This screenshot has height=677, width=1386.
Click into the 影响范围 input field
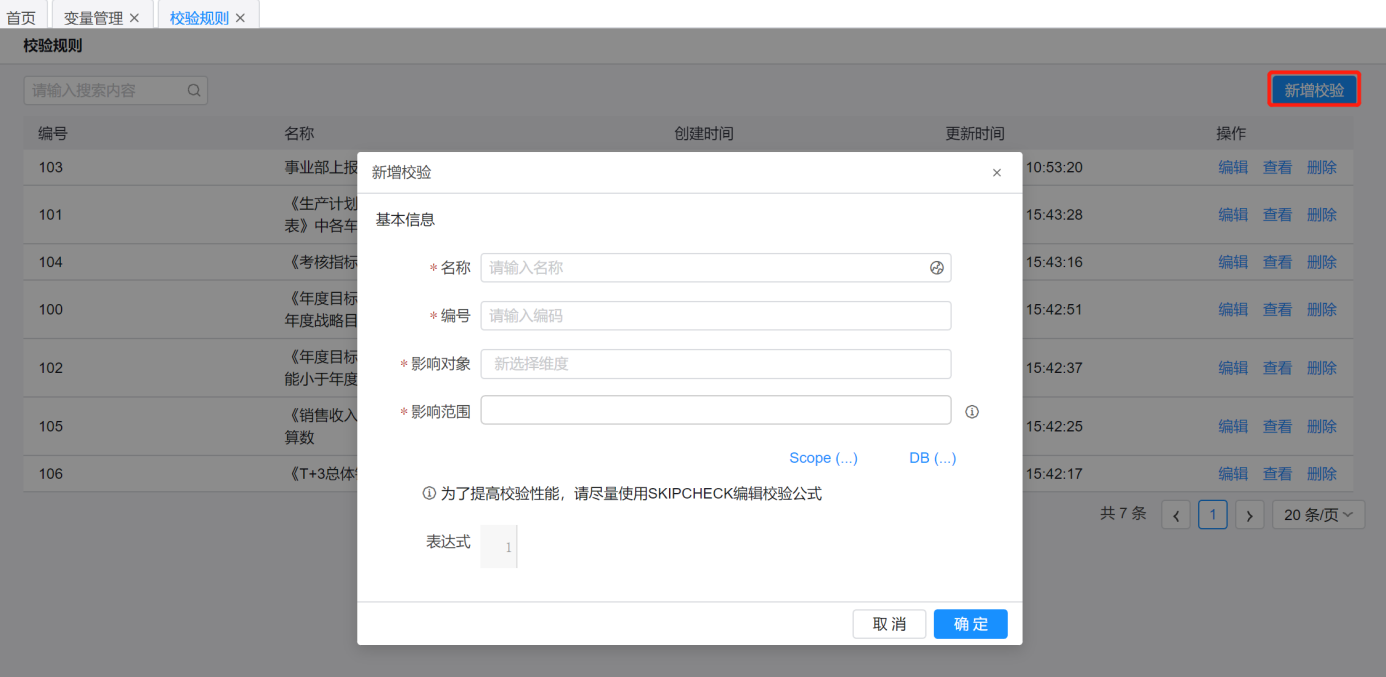coord(715,410)
